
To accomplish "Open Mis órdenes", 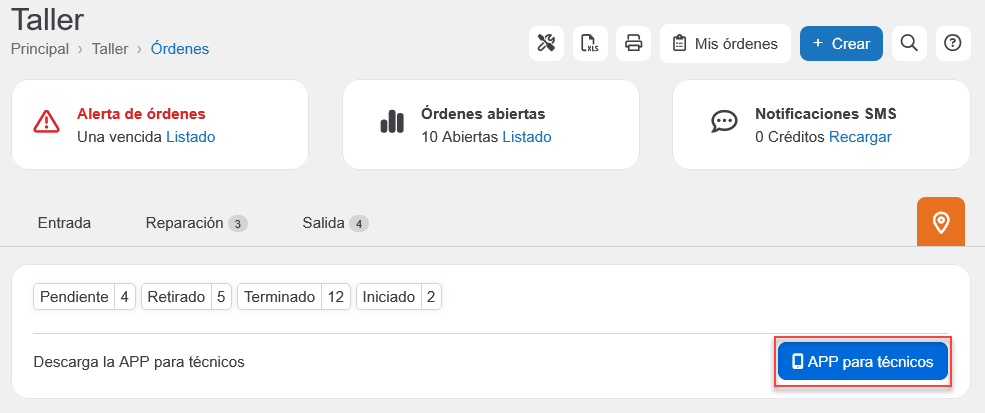I will pos(725,44).
